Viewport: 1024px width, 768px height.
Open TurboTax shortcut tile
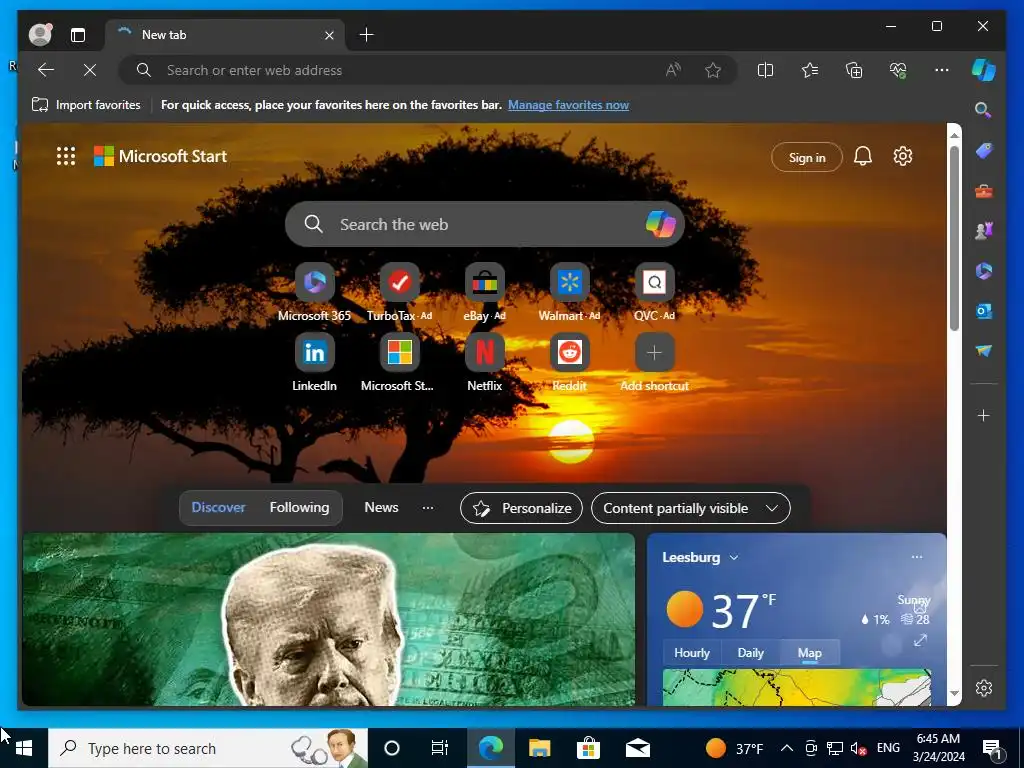[400, 282]
